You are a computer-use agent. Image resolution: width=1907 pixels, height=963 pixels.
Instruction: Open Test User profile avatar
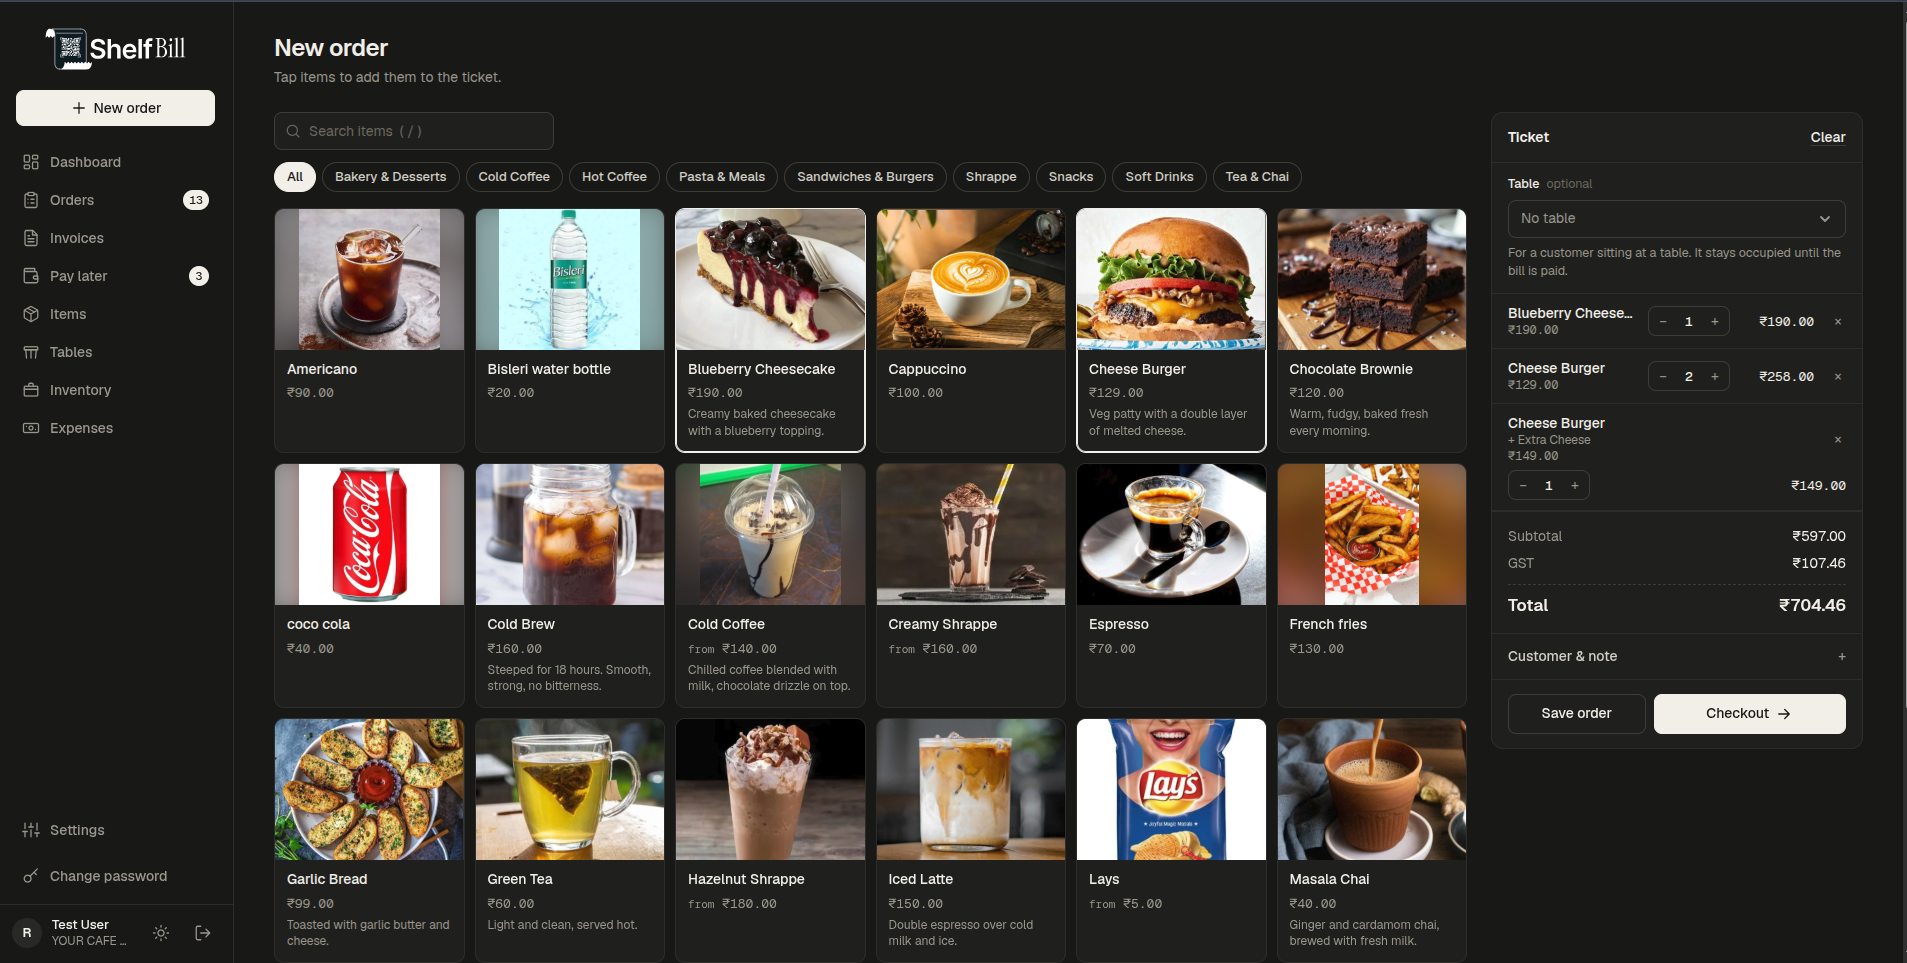tap(27, 933)
